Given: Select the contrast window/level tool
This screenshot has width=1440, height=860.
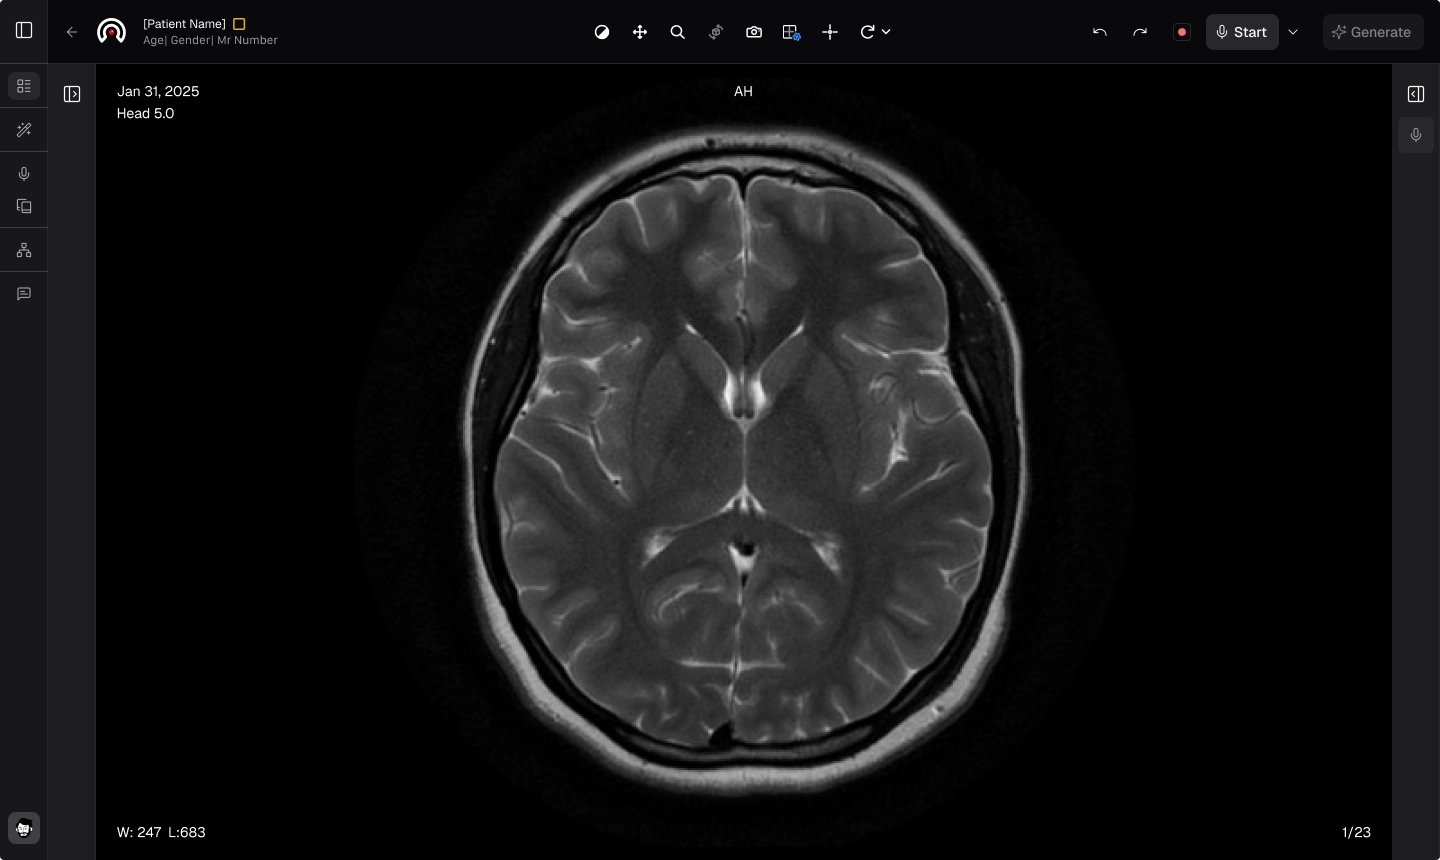Looking at the screenshot, I should (602, 32).
